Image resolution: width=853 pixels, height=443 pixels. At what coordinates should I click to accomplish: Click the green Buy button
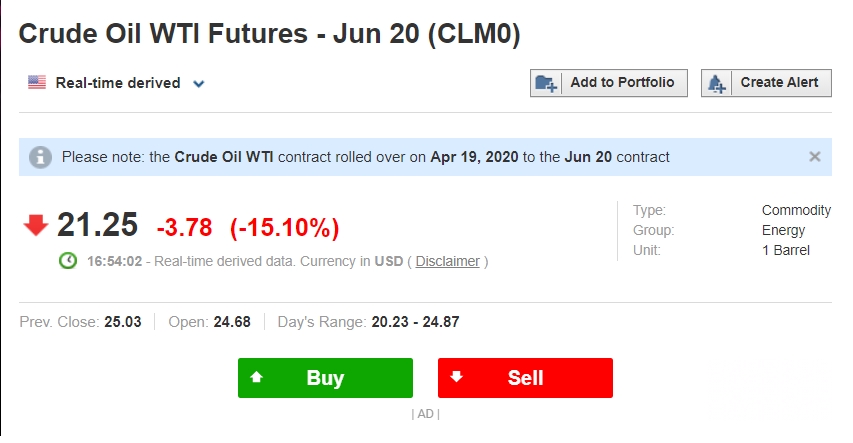tap(325, 378)
